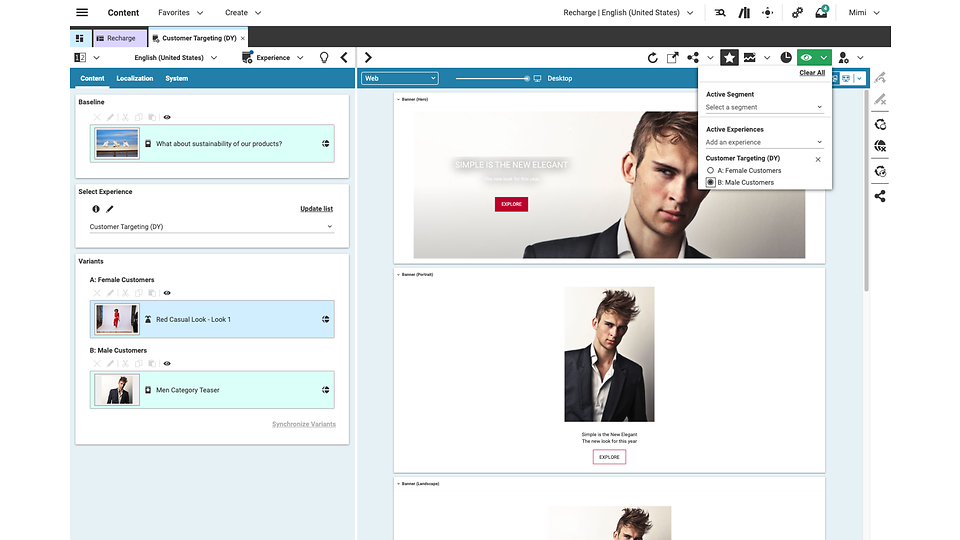Open the Mimi user menu
The height and width of the screenshot is (540, 960).
[864, 12]
